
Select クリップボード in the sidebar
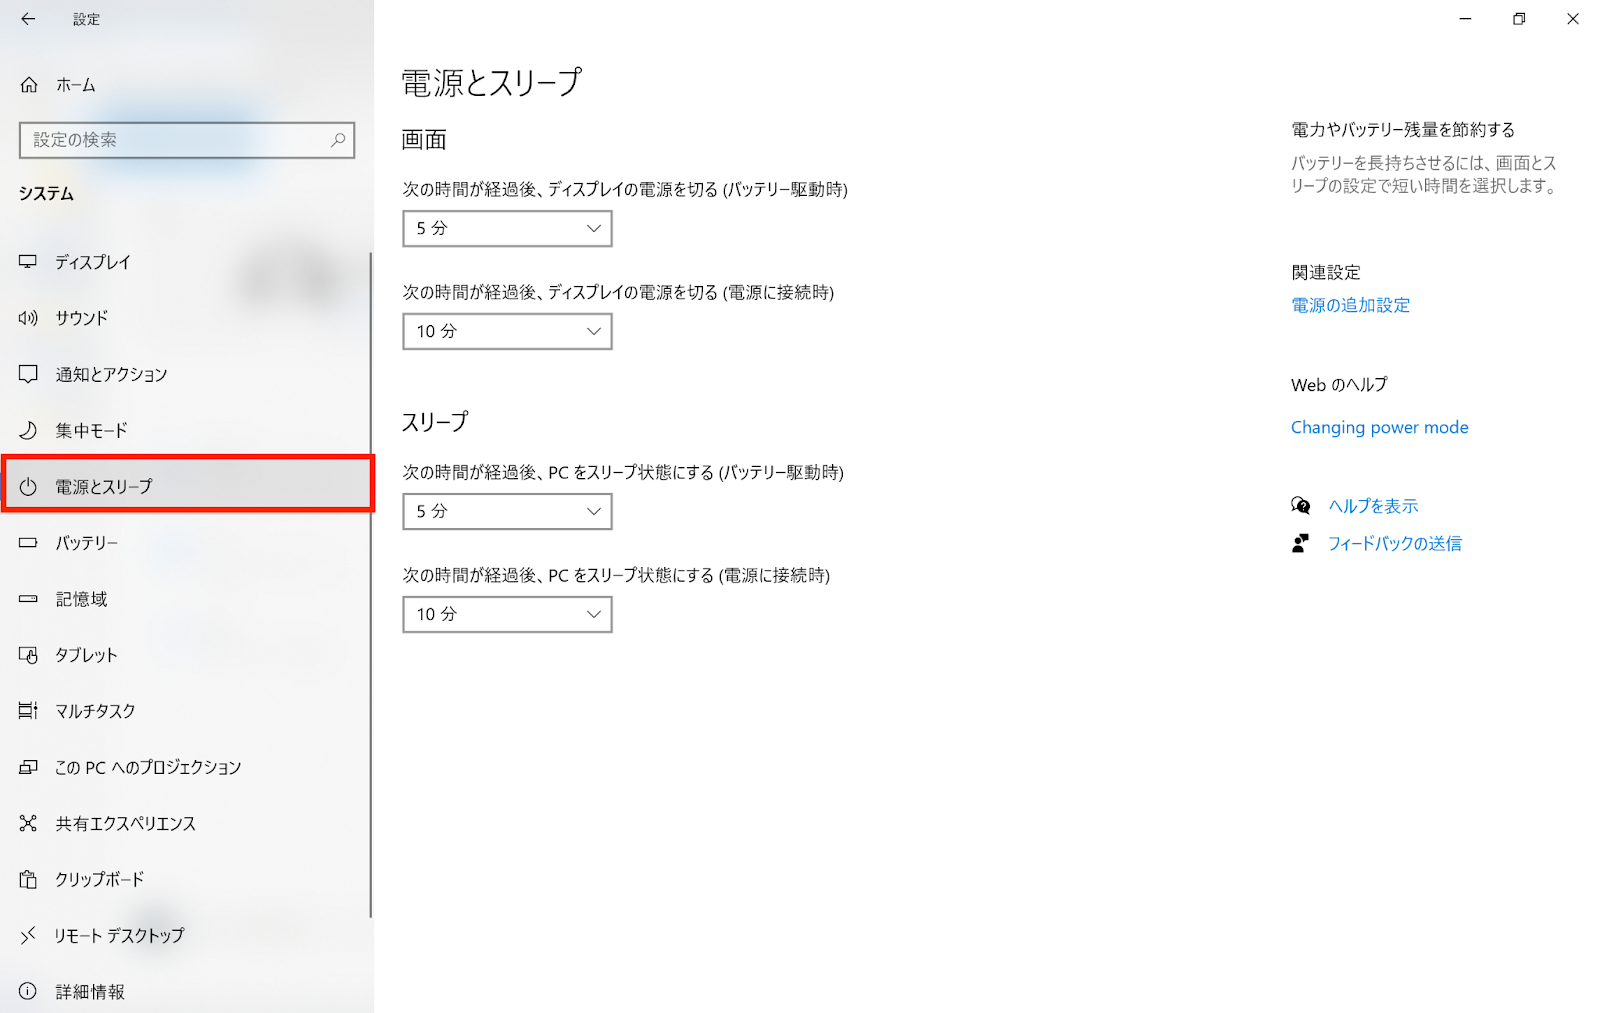pyautogui.click(x=185, y=880)
